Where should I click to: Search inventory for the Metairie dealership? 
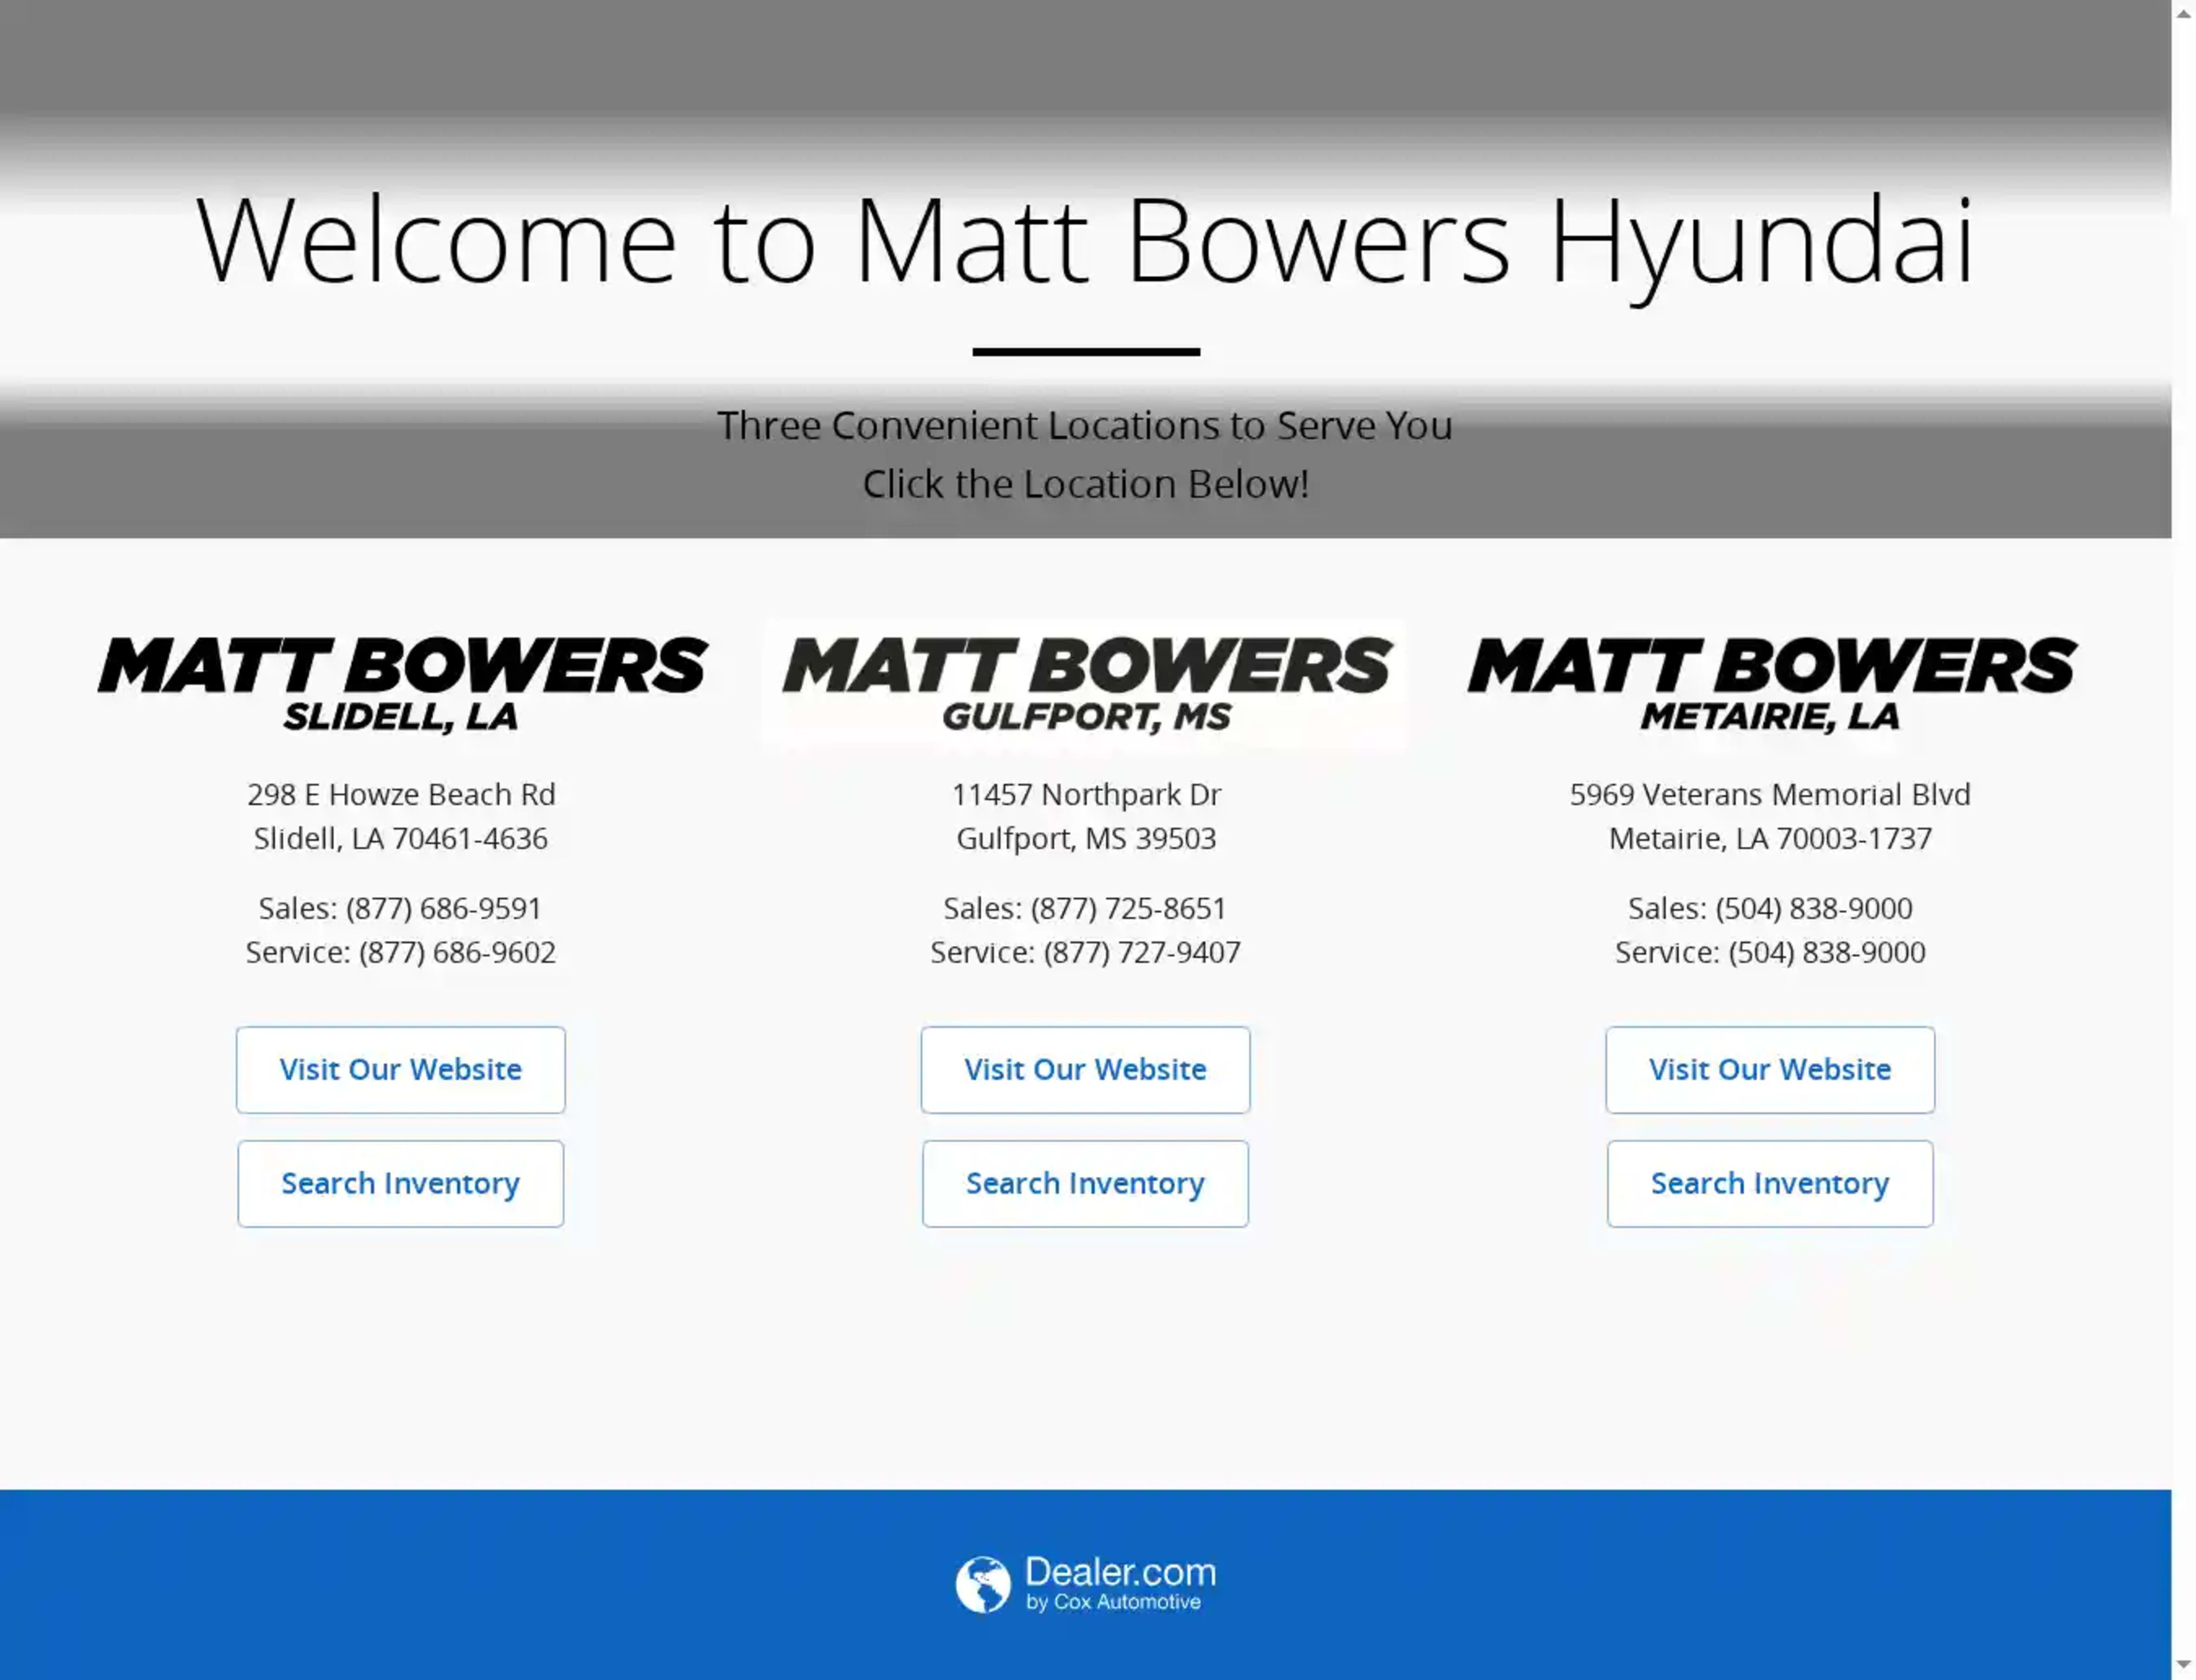click(1770, 1183)
